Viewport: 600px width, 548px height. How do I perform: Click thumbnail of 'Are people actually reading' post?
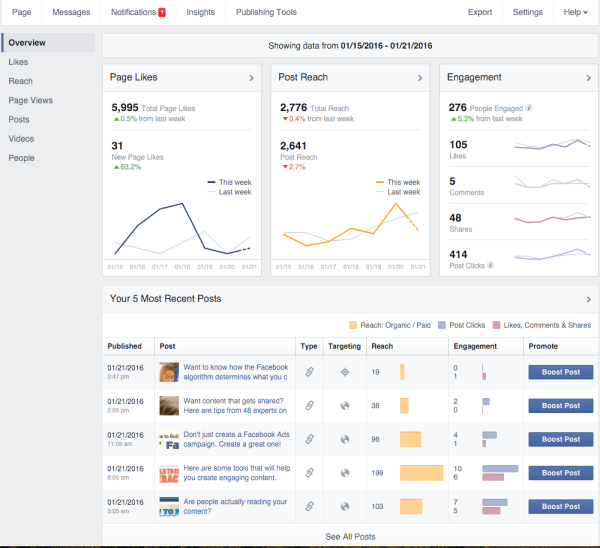click(x=169, y=506)
